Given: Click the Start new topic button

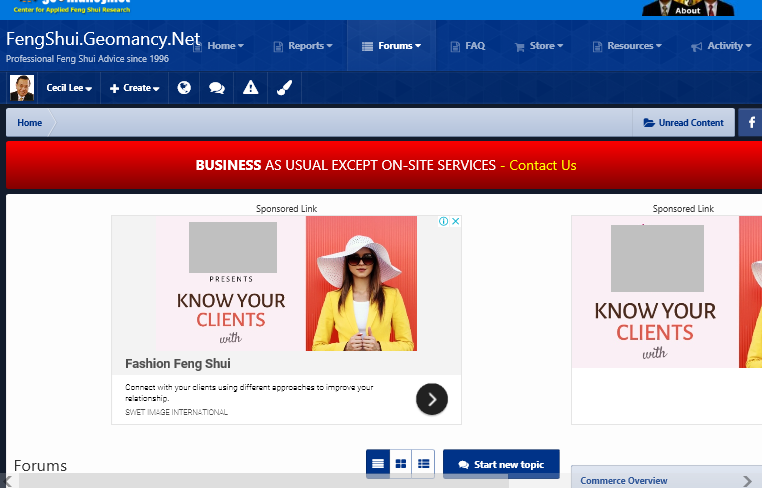Looking at the screenshot, I should pyautogui.click(x=501, y=464).
